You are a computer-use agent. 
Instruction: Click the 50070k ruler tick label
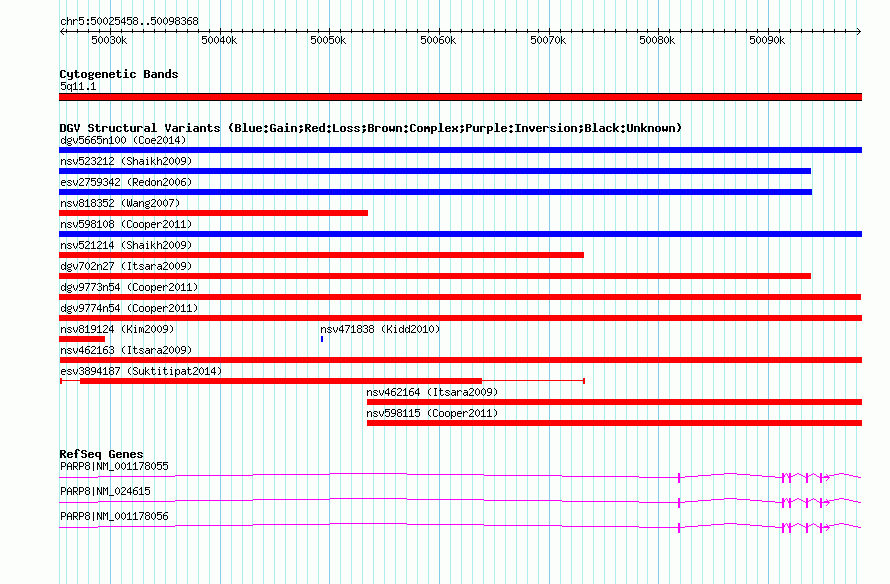click(x=548, y=41)
